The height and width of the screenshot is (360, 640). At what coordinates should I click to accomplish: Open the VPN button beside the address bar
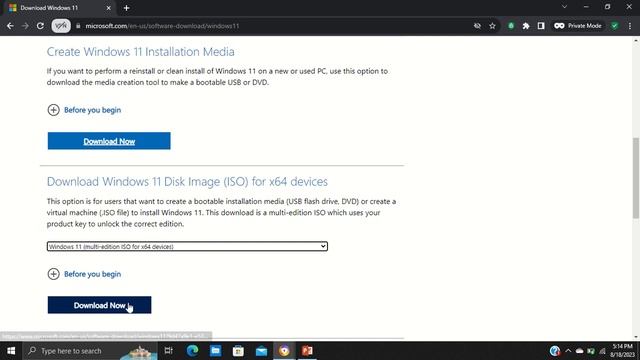click(x=61, y=26)
